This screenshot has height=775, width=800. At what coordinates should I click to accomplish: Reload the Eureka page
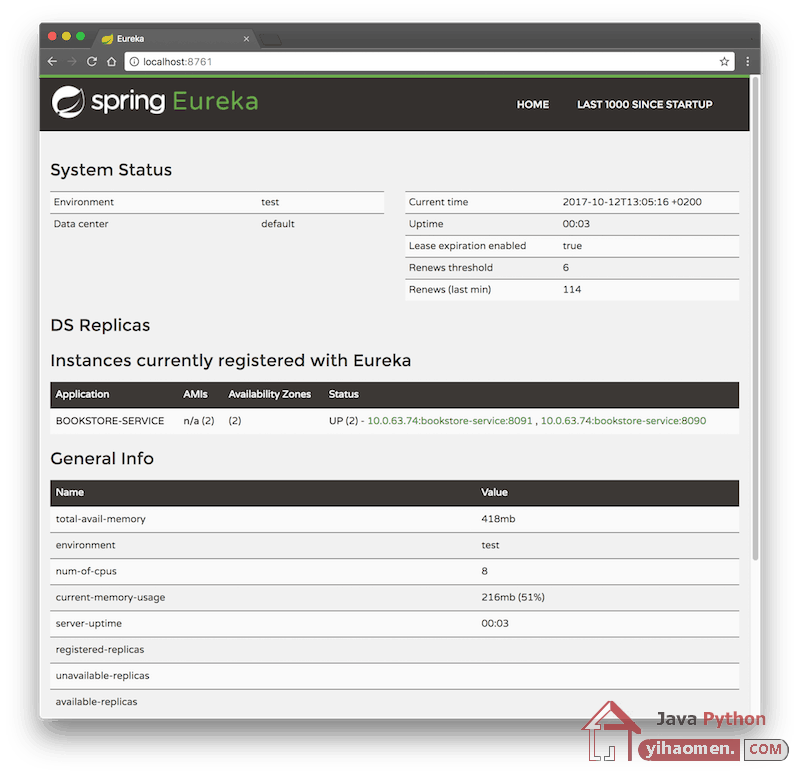point(92,62)
